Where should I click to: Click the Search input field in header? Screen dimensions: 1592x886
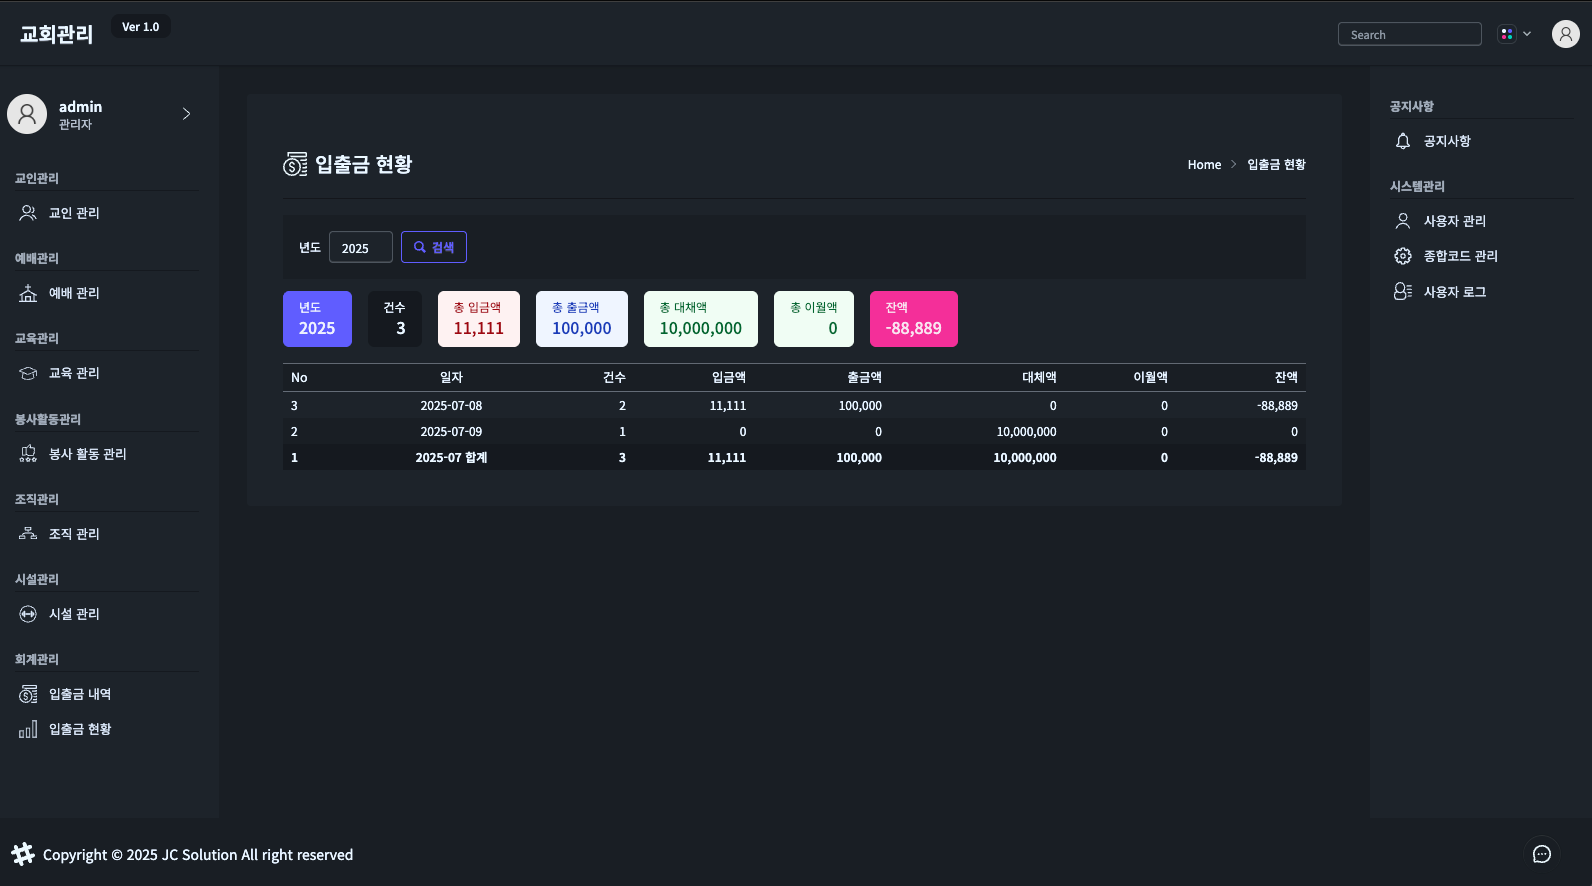point(1409,34)
